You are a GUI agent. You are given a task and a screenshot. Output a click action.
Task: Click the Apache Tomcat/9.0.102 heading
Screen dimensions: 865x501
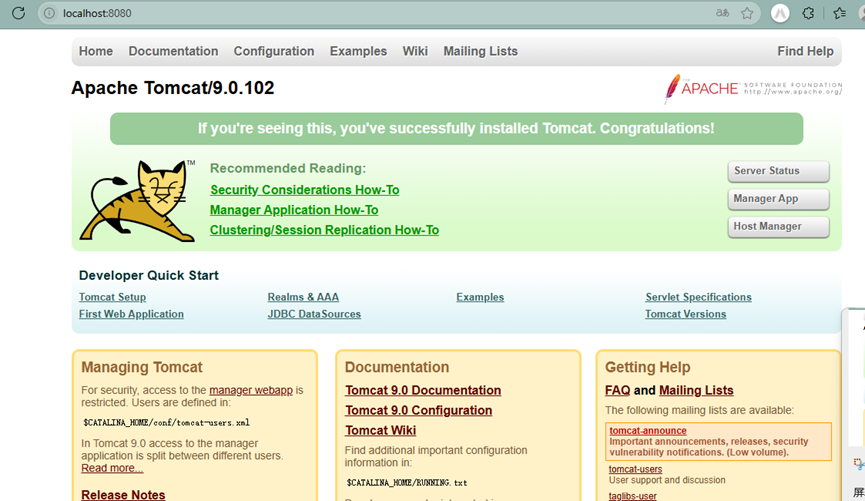pos(173,88)
